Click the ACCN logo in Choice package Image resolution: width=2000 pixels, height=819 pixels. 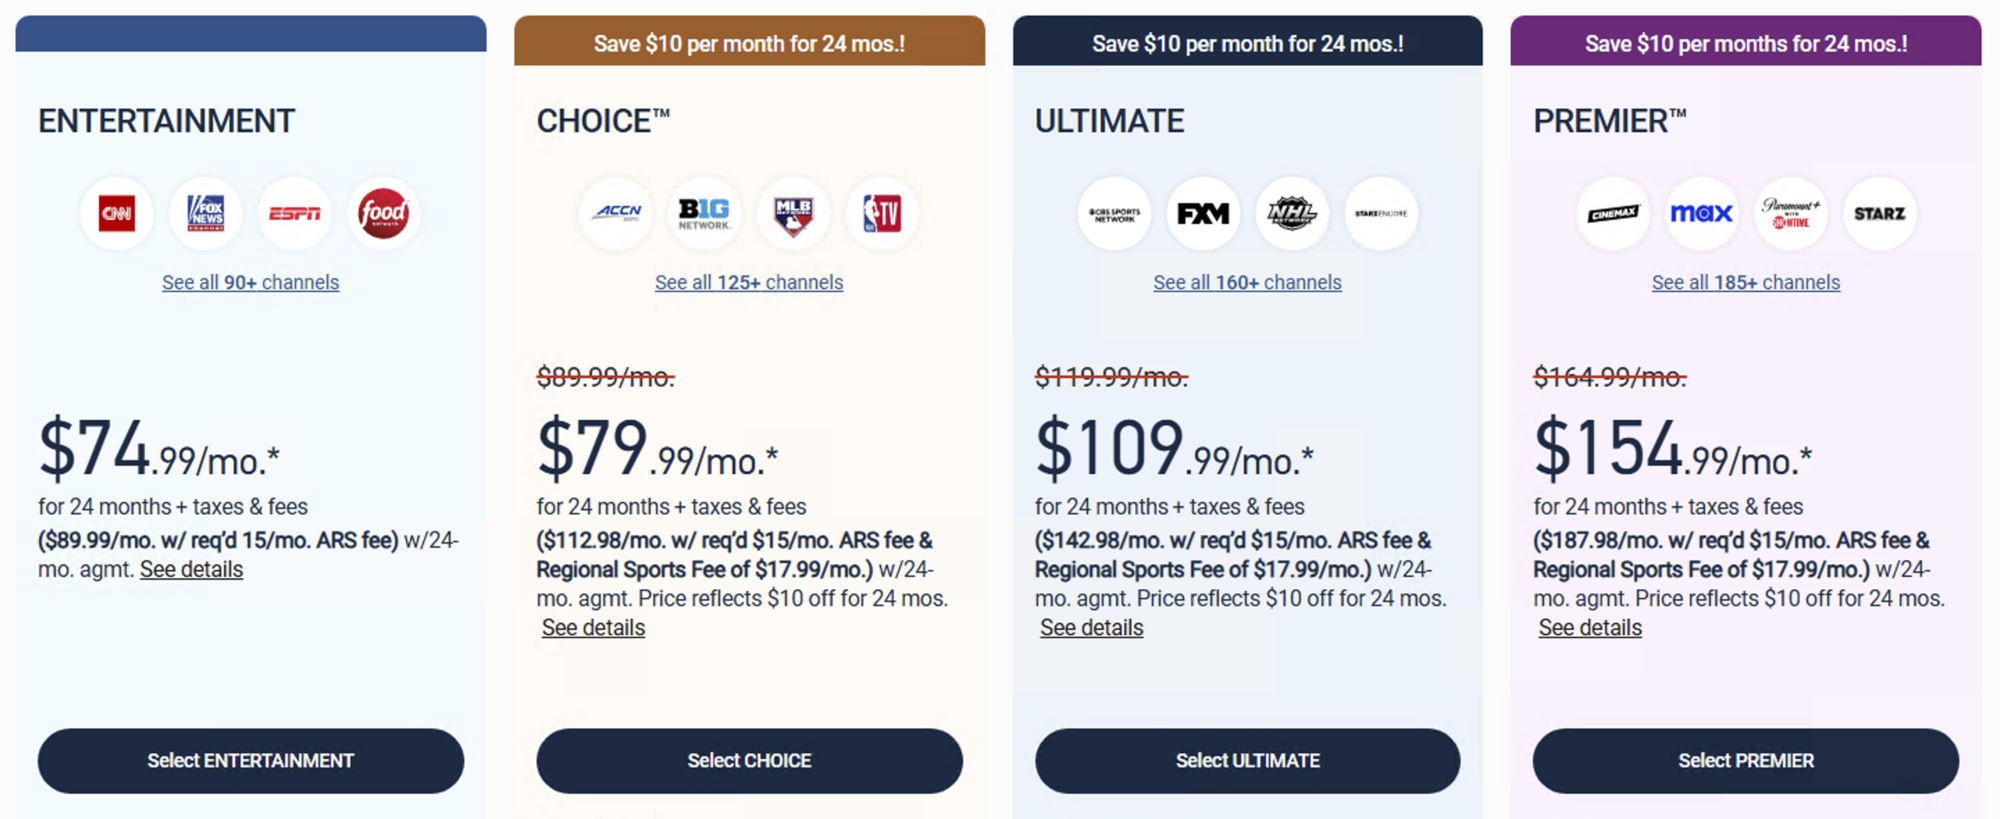tap(616, 213)
